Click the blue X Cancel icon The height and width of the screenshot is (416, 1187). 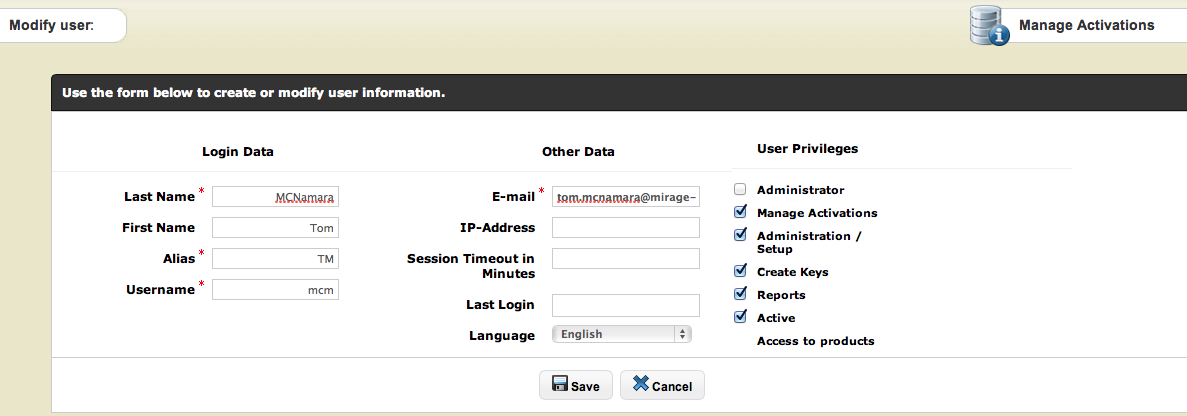point(641,385)
